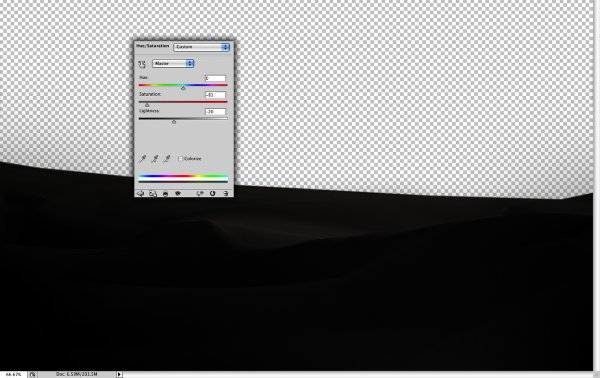
Task: Click the Saturation value input field
Action: [215, 95]
